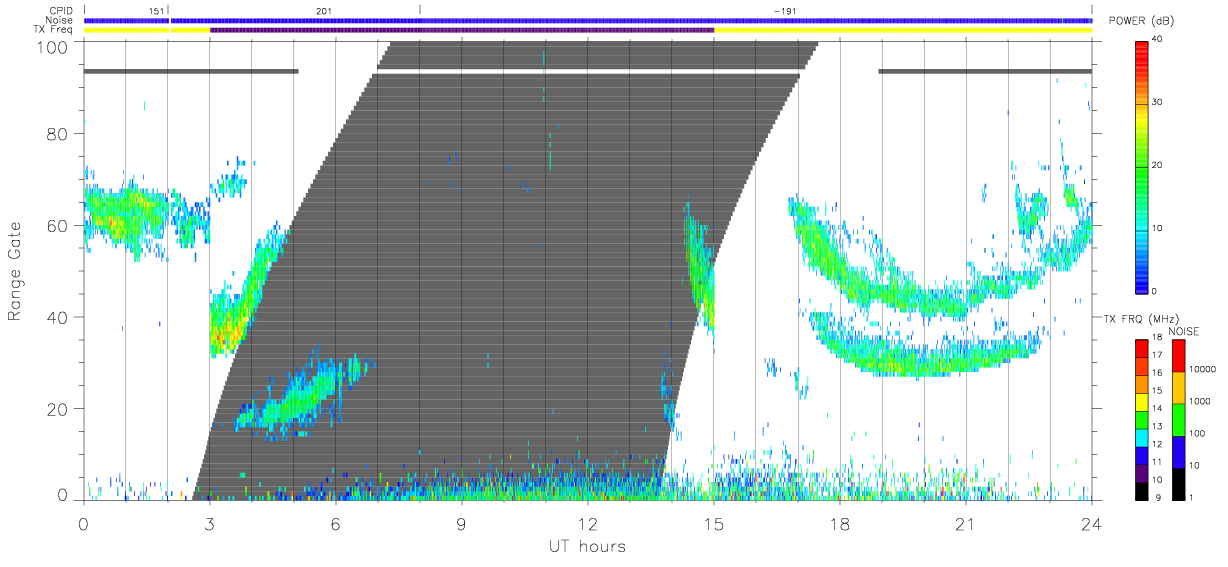This screenshot has width=1228, height=567.
Task: Pick the green middle of the POWER colorbar
Action: coord(1142,166)
